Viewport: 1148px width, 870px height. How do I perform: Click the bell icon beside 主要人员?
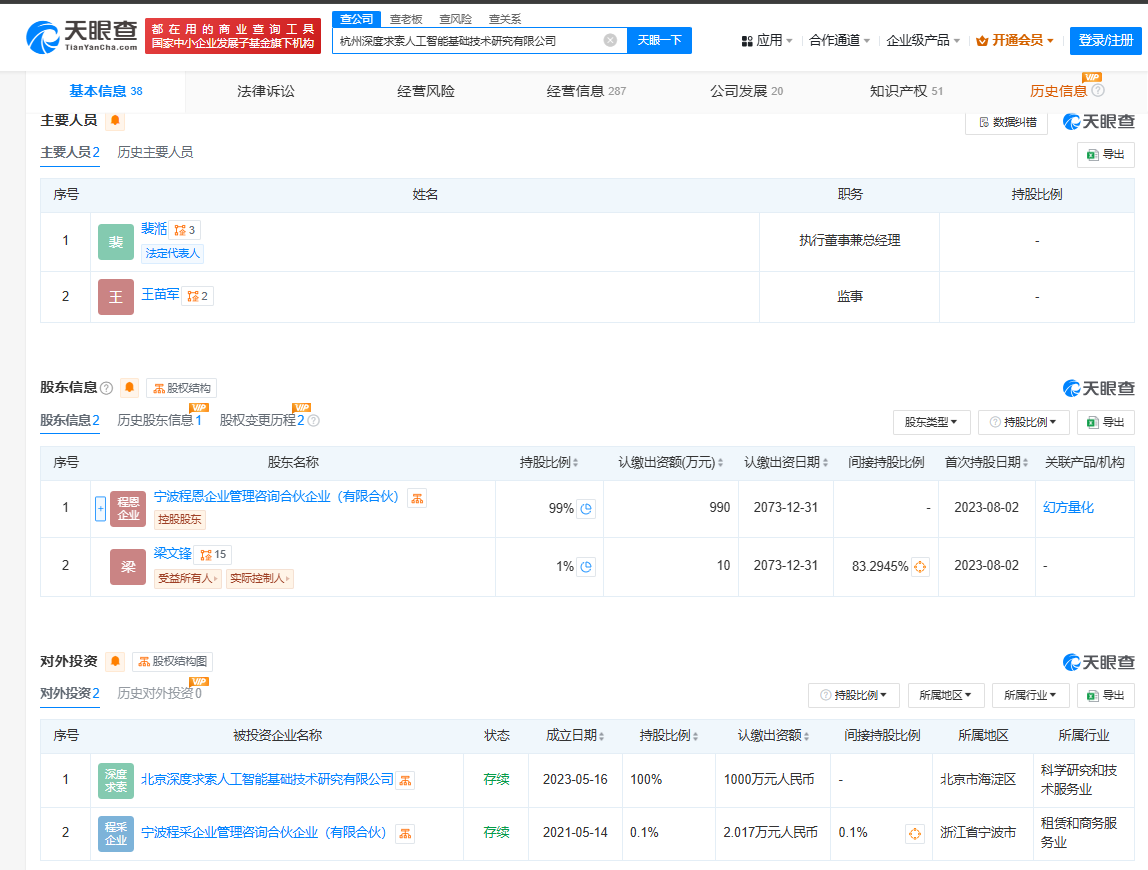point(115,121)
